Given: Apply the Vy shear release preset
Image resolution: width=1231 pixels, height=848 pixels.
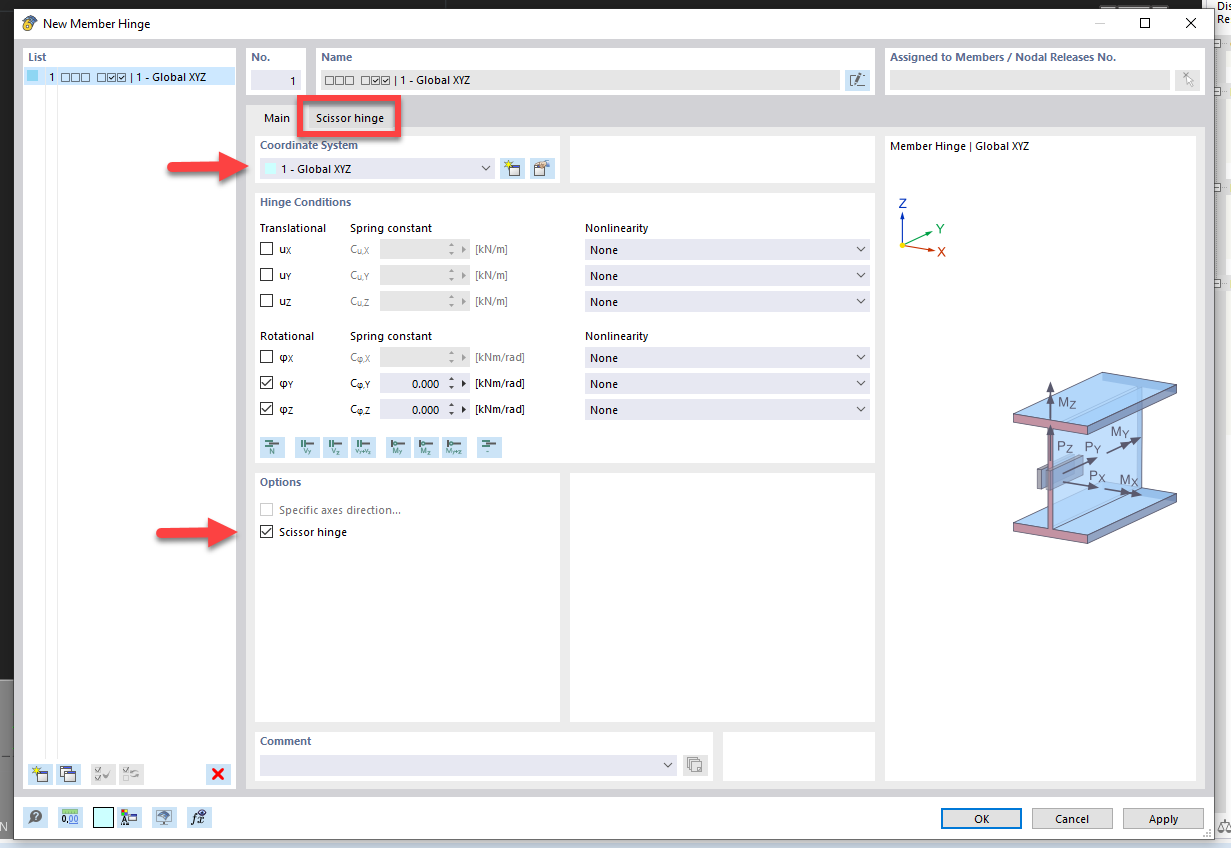Looking at the screenshot, I should 307,447.
